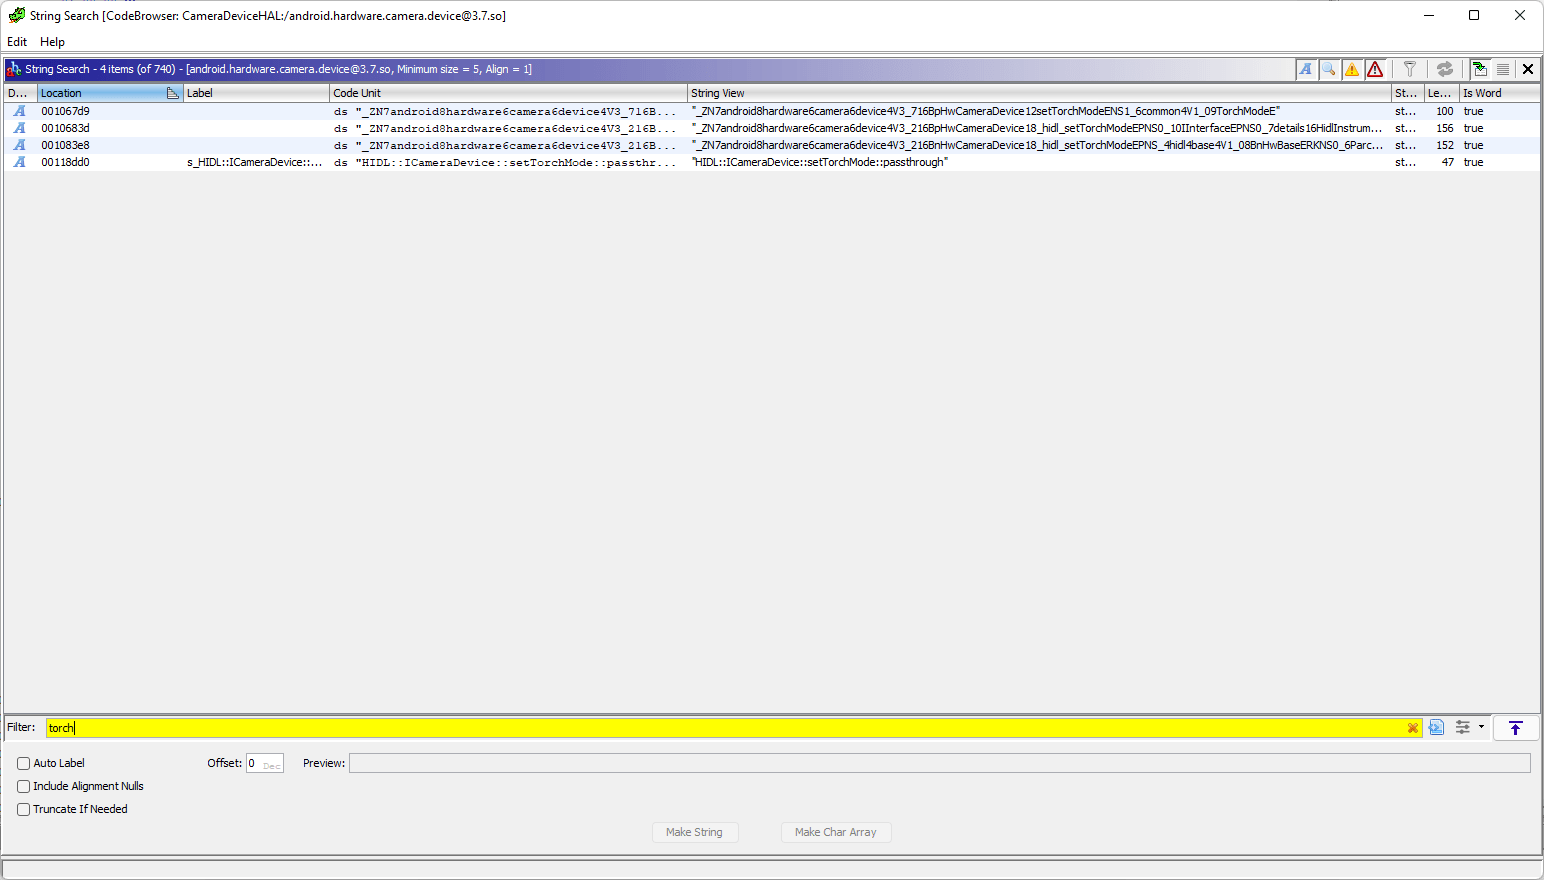1544x880 pixels.
Task: Check Include Alignment Nulls
Action: pos(24,786)
